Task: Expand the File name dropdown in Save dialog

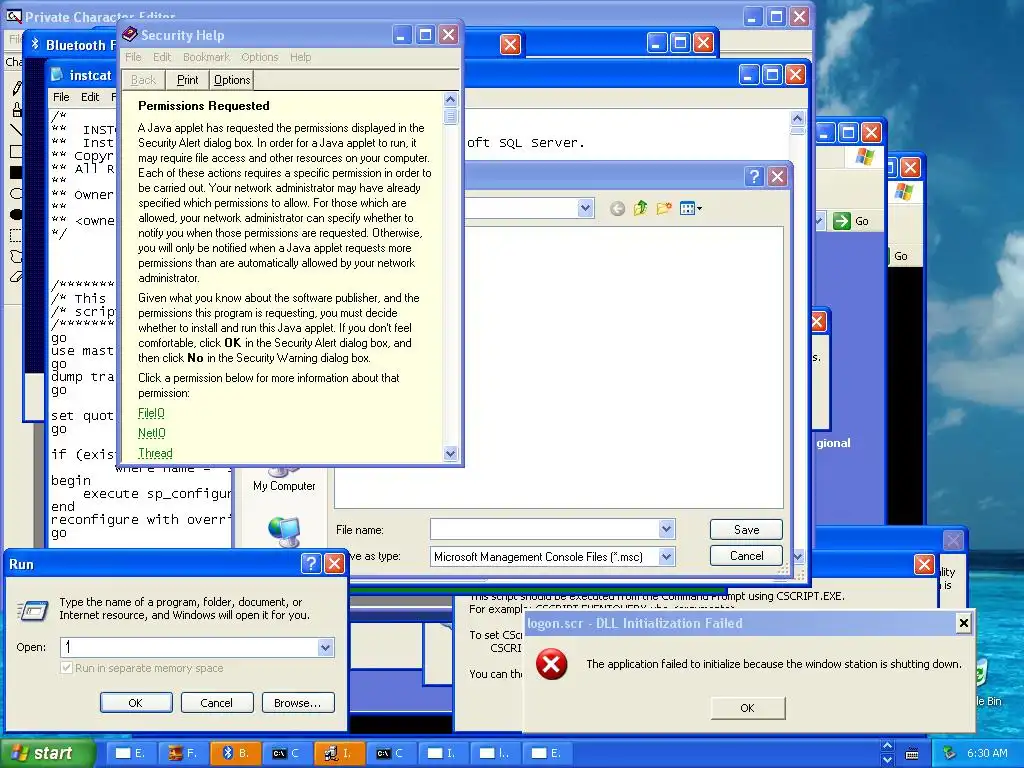Action: [x=666, y=529]
